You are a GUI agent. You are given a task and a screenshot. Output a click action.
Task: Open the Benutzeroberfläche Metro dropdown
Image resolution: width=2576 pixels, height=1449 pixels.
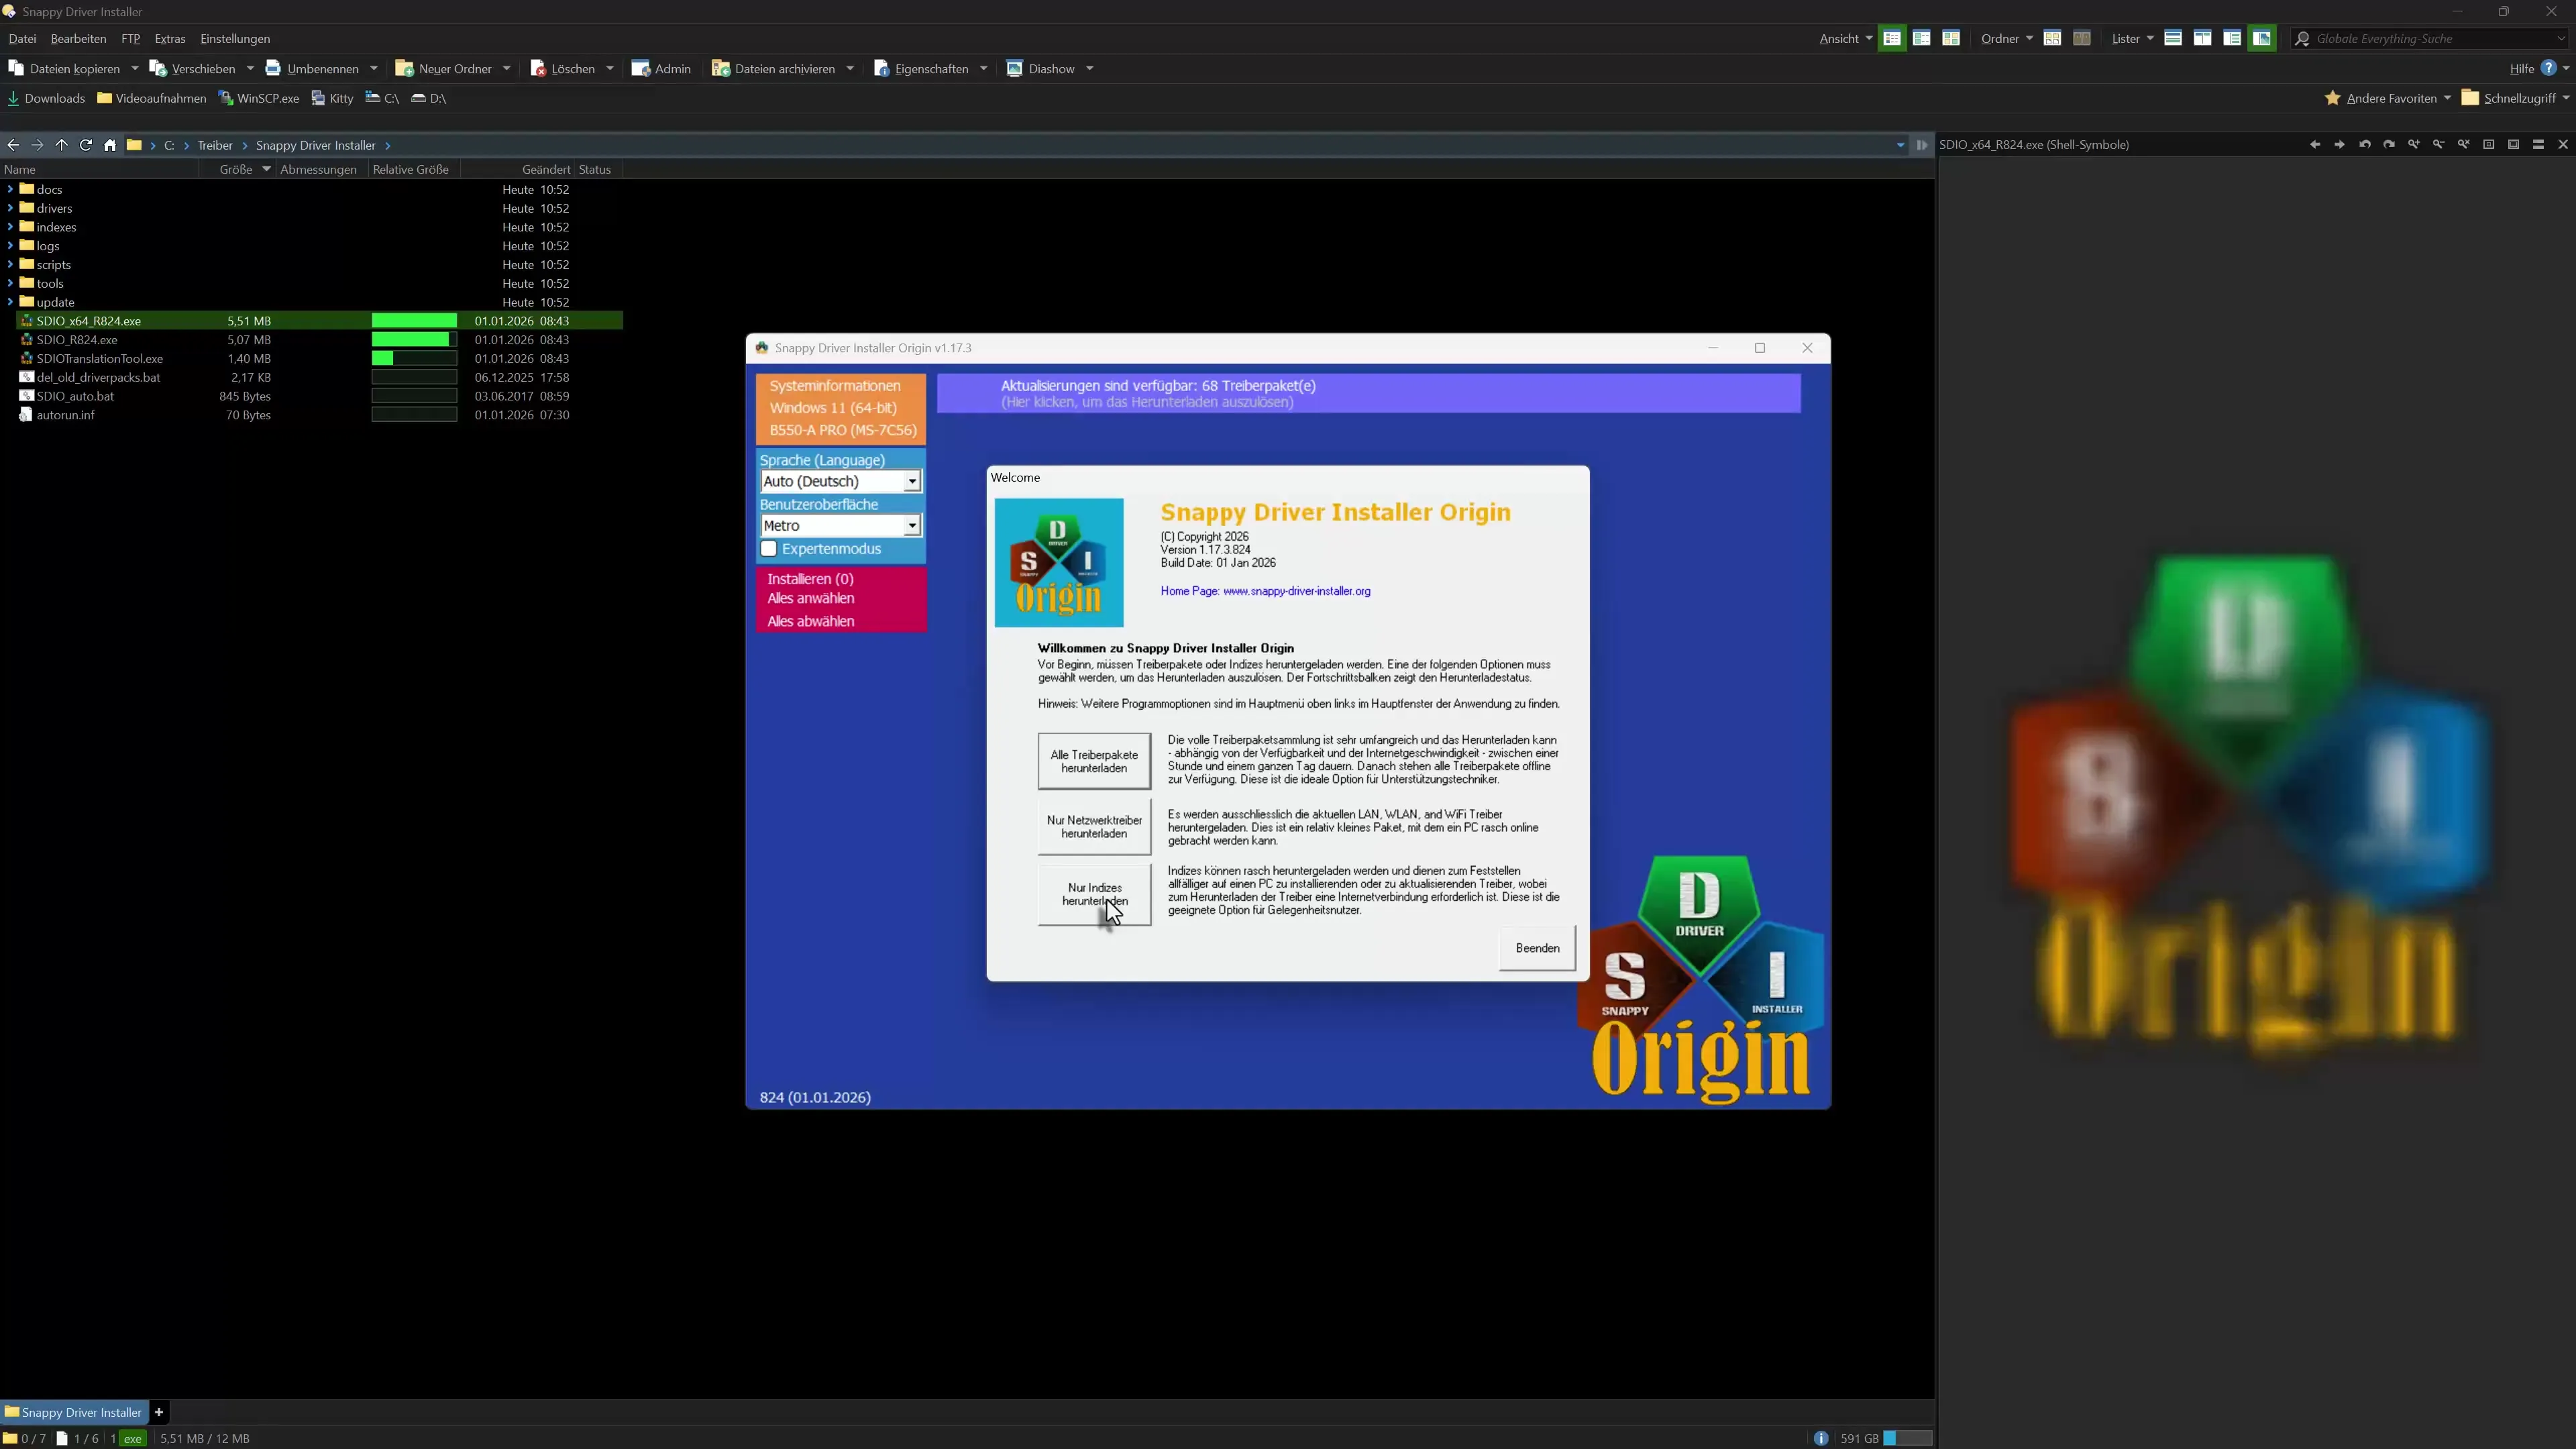[x=910, y=525]
